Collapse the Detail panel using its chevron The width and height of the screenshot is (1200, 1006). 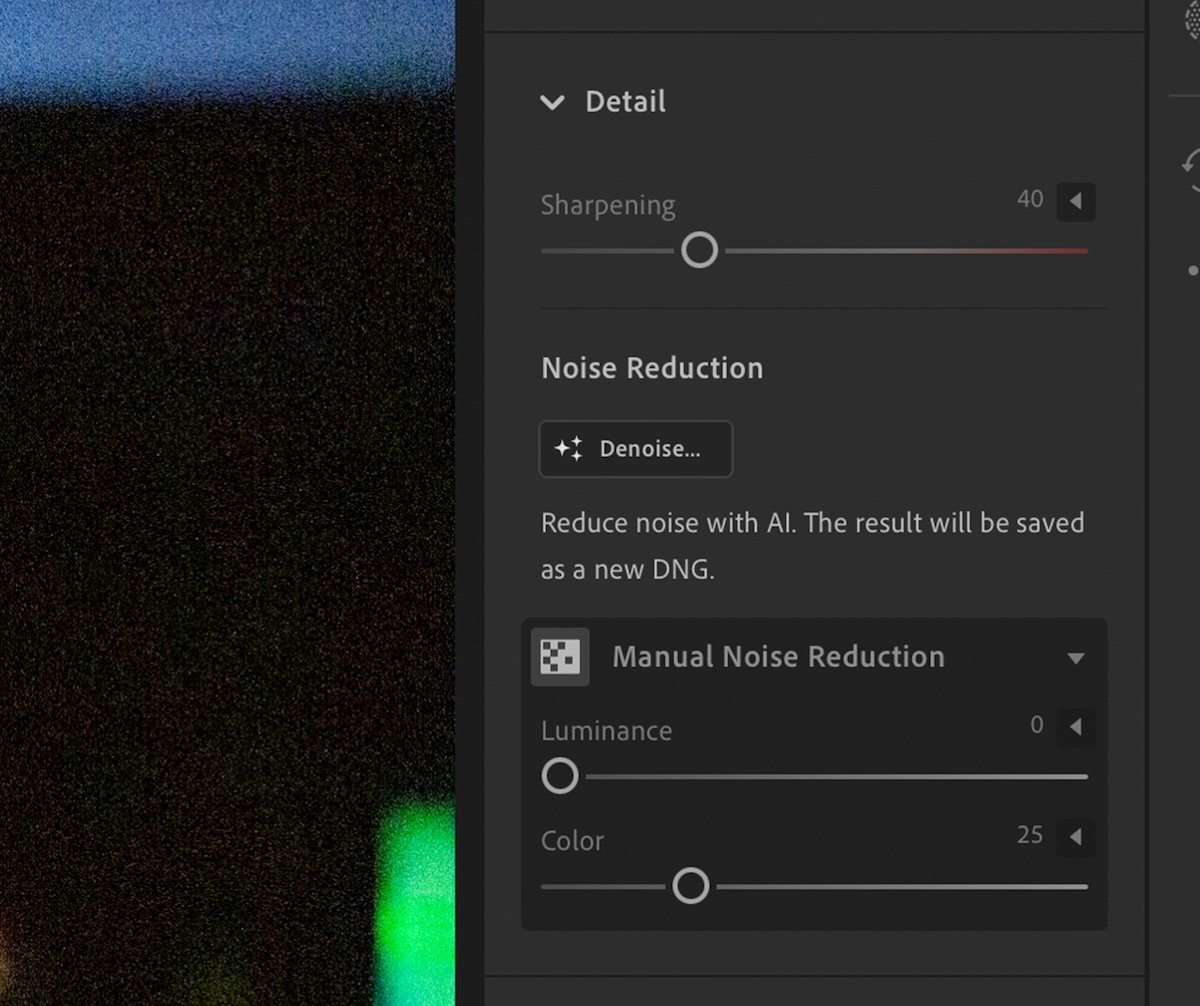click(552, 101)
